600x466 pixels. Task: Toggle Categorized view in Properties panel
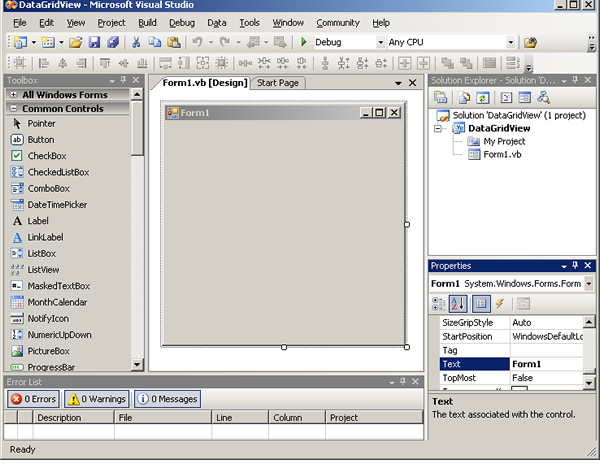[438, 304]
